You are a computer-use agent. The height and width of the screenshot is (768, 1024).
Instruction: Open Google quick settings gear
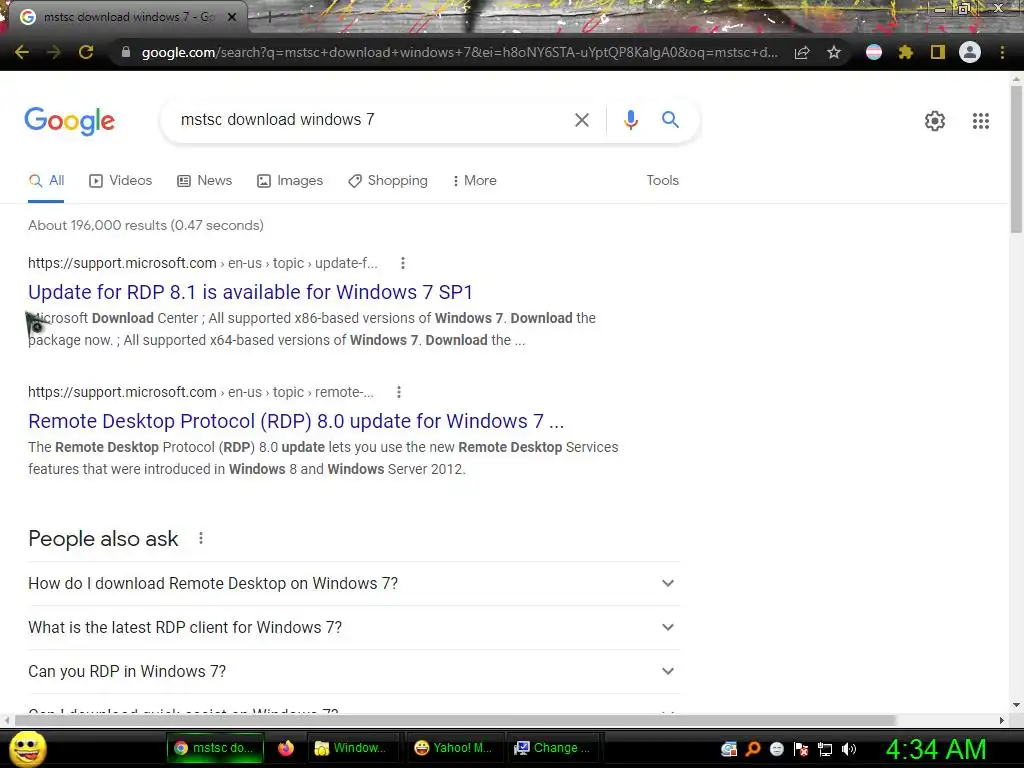(935, 121)
